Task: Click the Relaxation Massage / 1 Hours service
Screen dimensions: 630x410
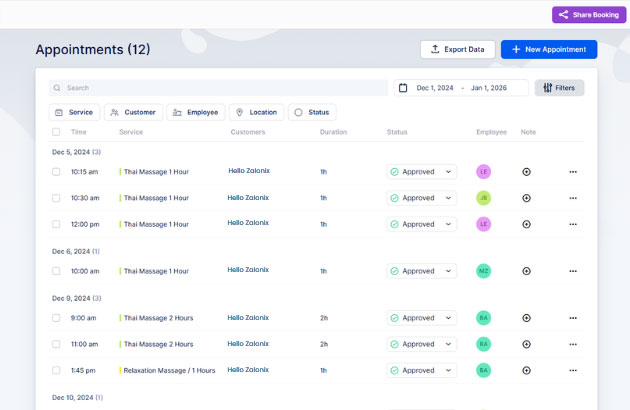Action: click(169, 370)
